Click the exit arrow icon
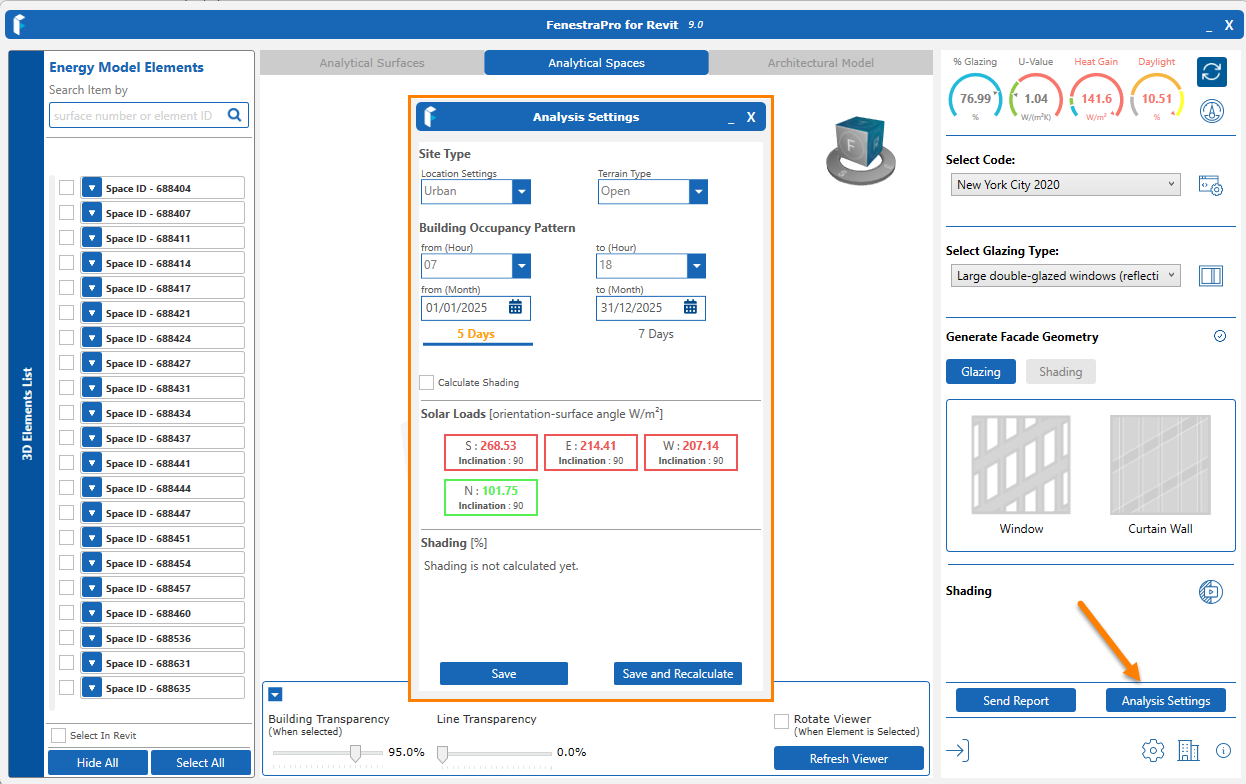Viewport: 1246px width, 784px height. pos(958,750)
